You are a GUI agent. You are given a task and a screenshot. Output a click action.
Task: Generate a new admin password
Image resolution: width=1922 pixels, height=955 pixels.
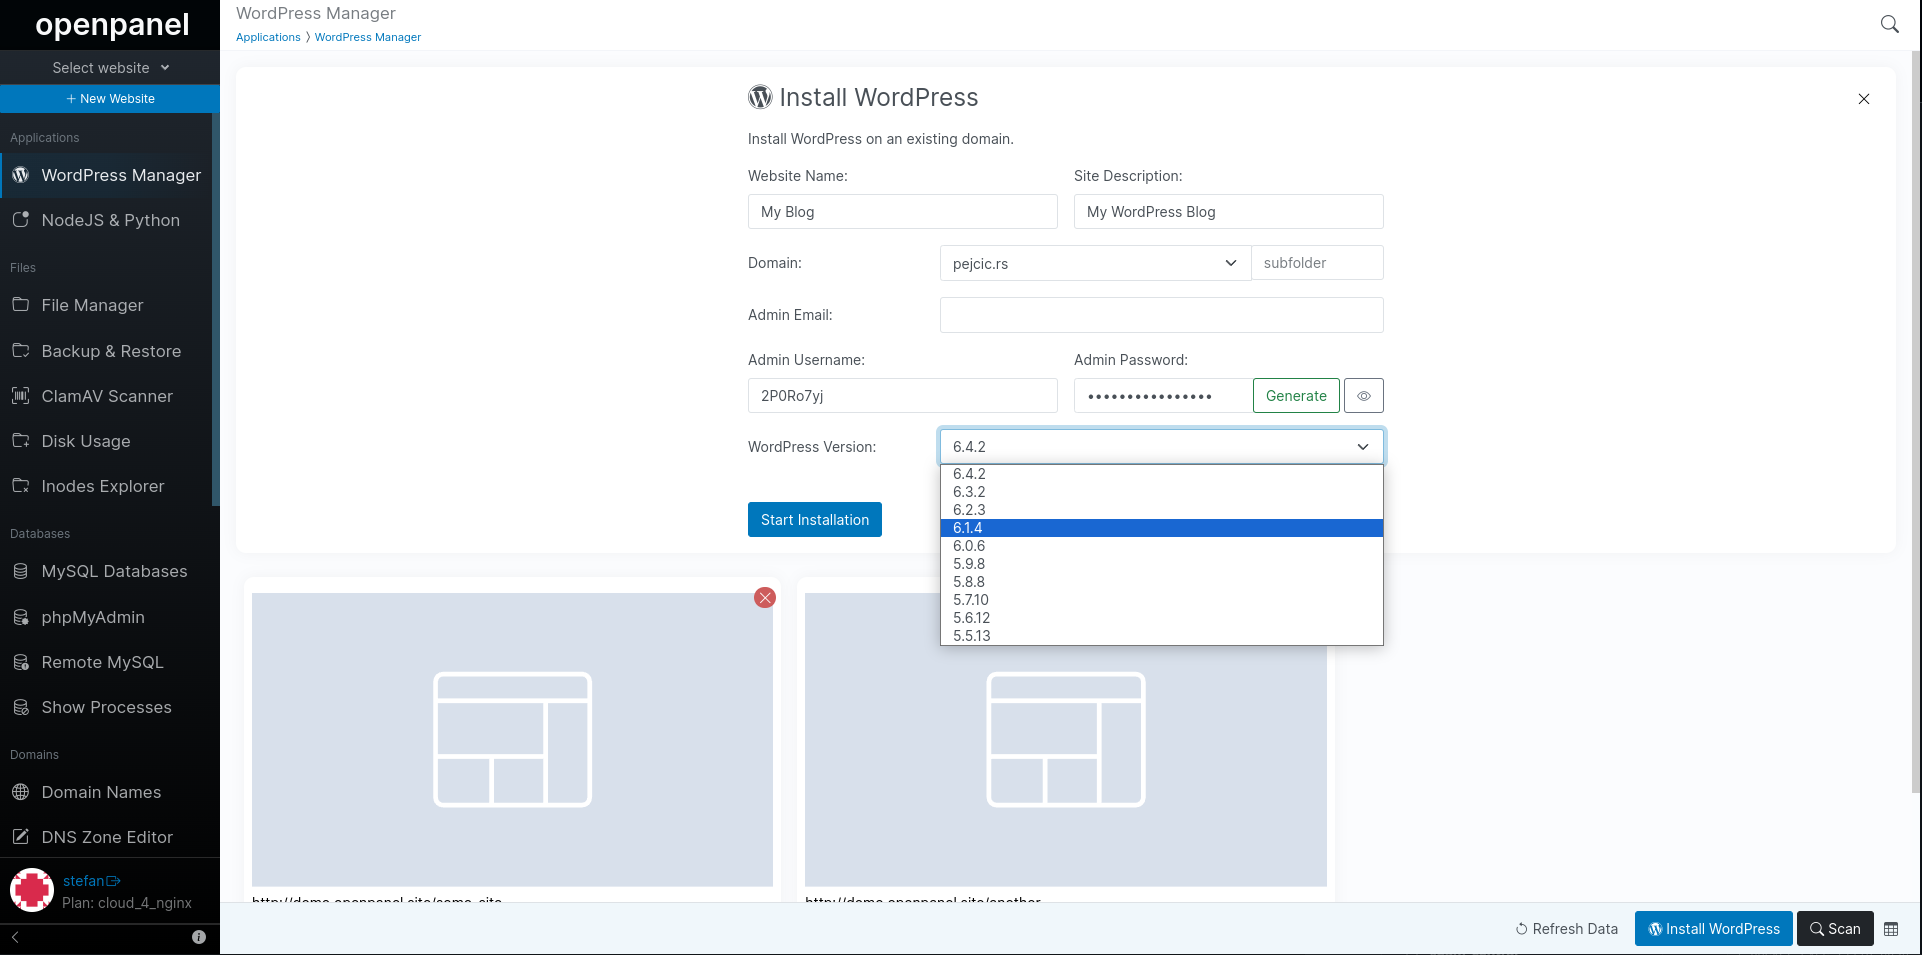1296,396
